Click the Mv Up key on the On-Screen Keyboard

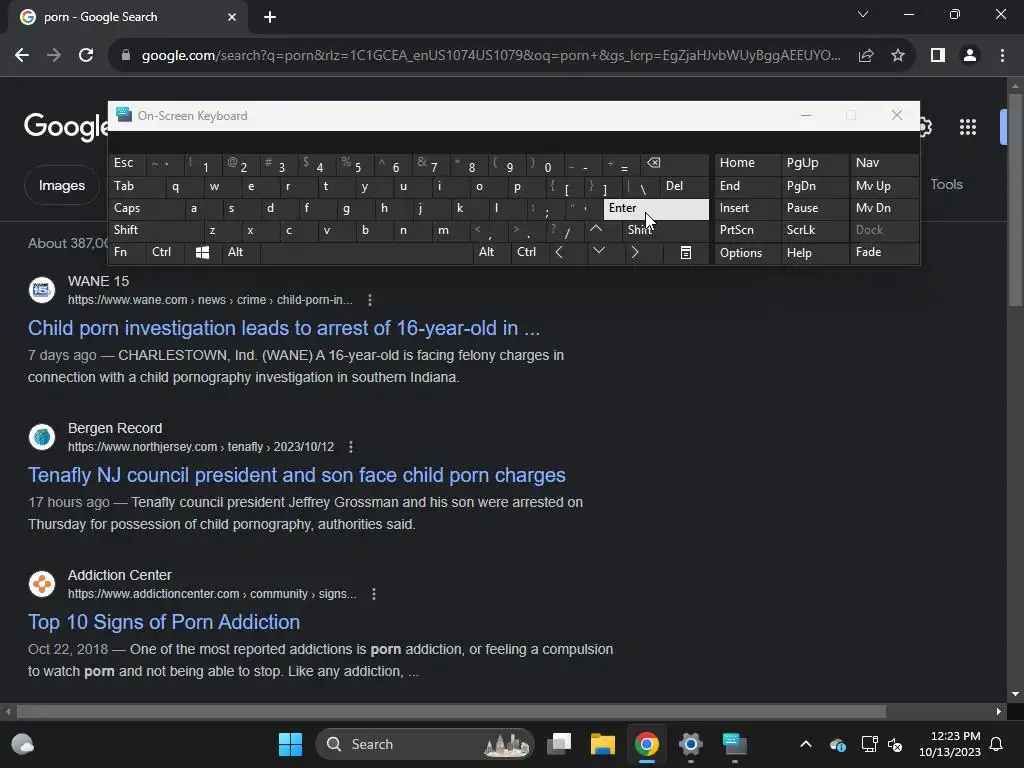(884, 186)
